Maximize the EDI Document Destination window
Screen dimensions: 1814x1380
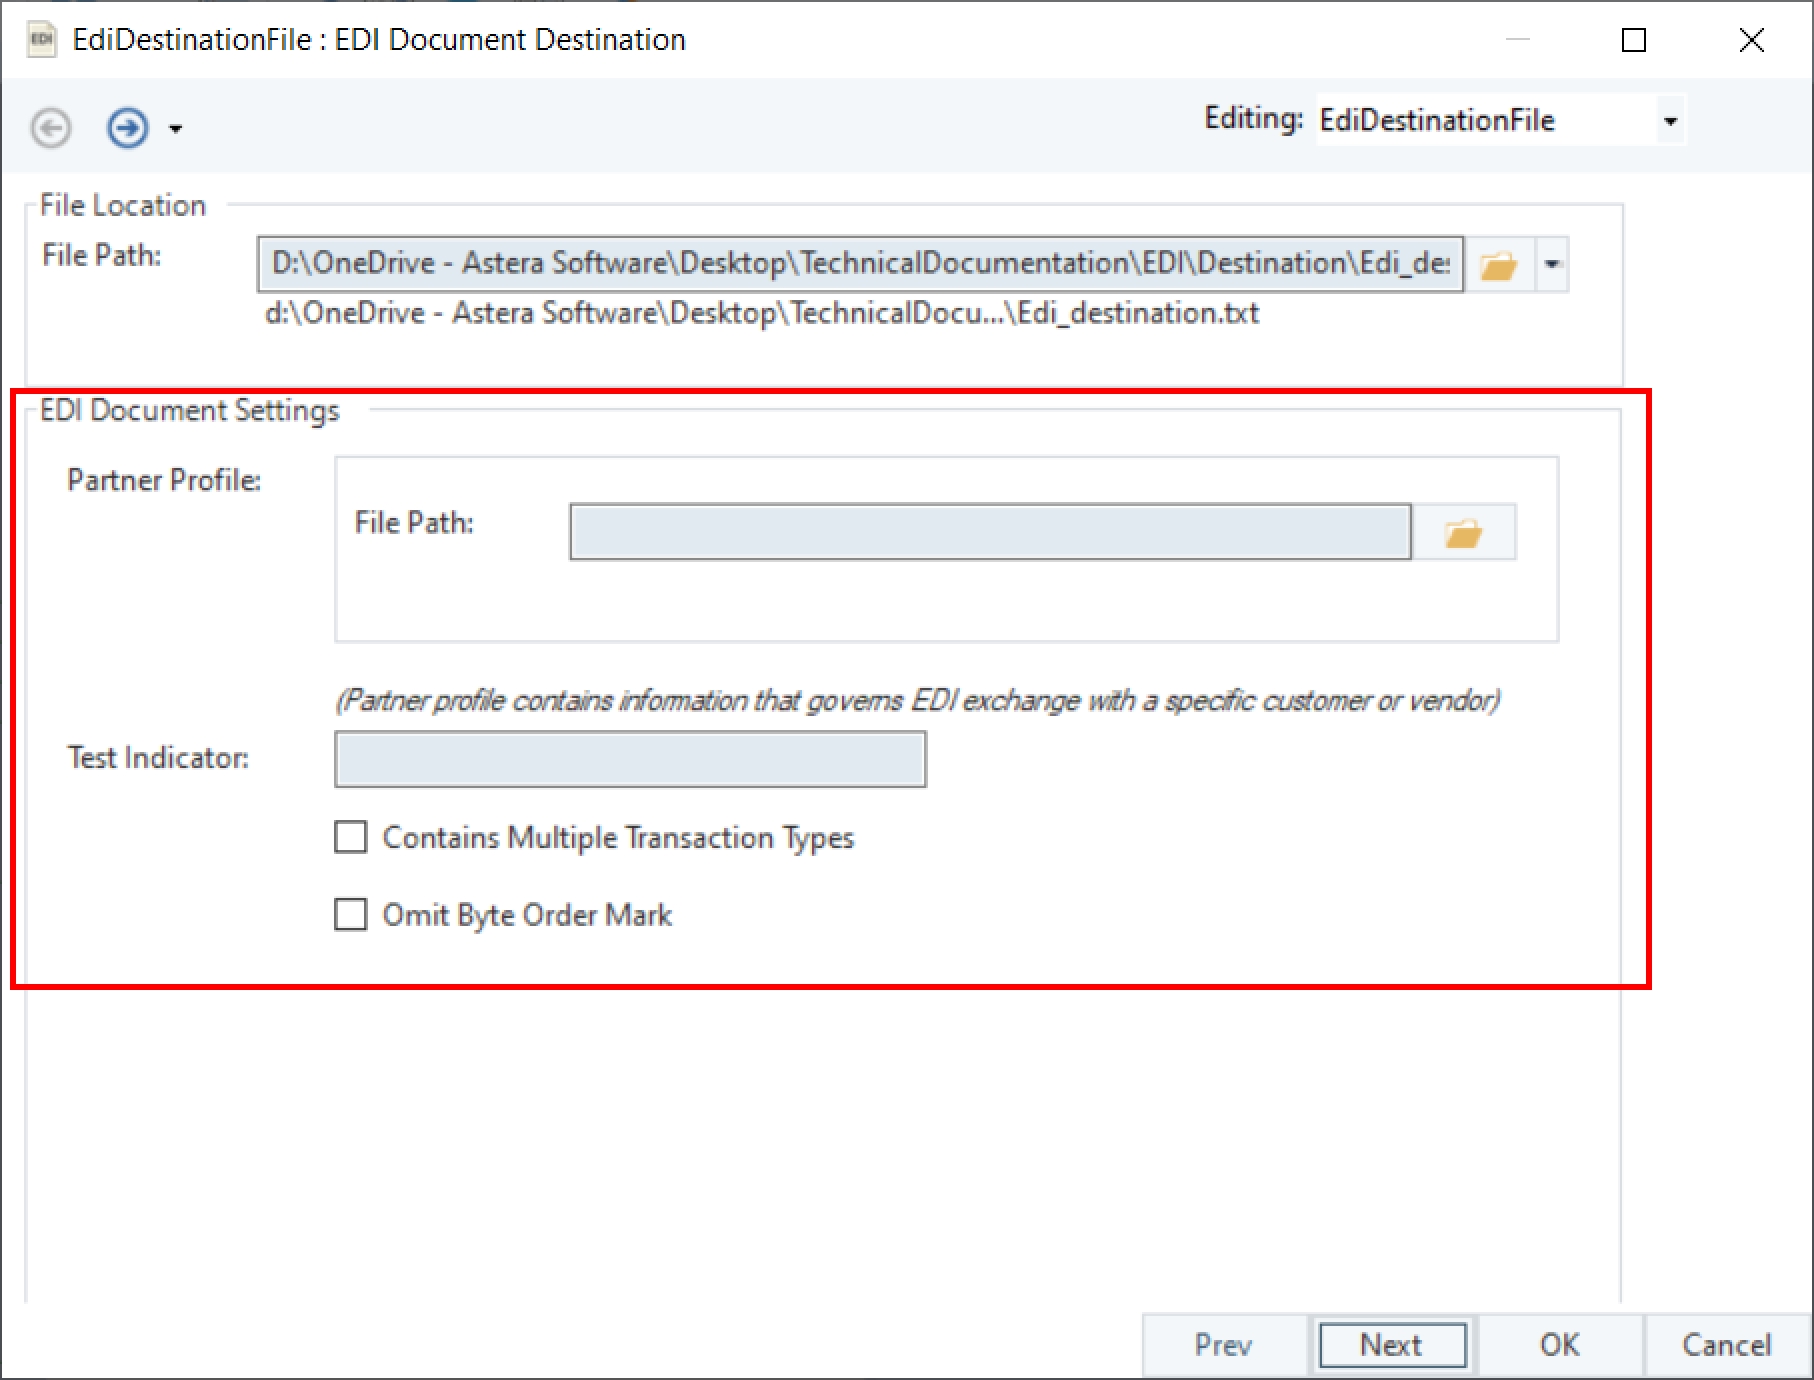tap(1634, 40)
